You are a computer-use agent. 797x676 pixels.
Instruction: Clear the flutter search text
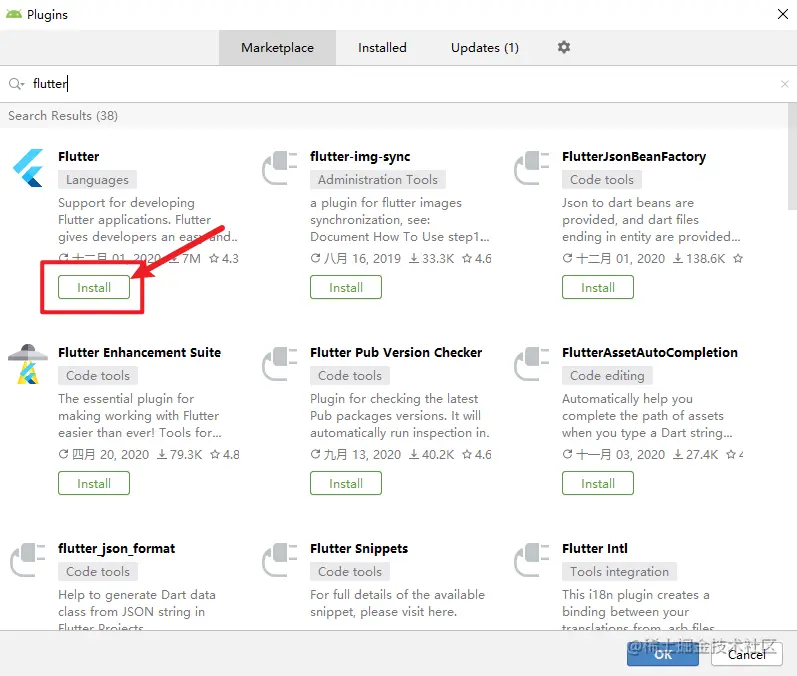pos(784,84)
